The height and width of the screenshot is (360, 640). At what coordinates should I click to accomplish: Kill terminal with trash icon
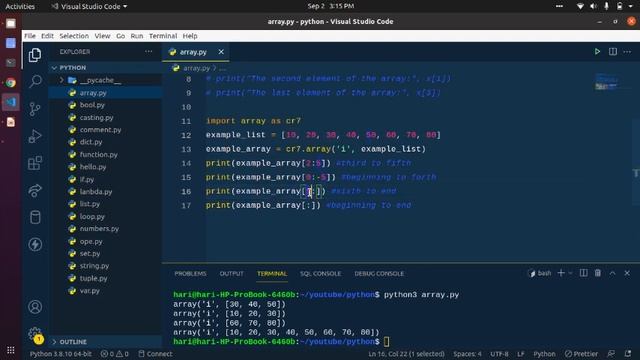point(598,273)
